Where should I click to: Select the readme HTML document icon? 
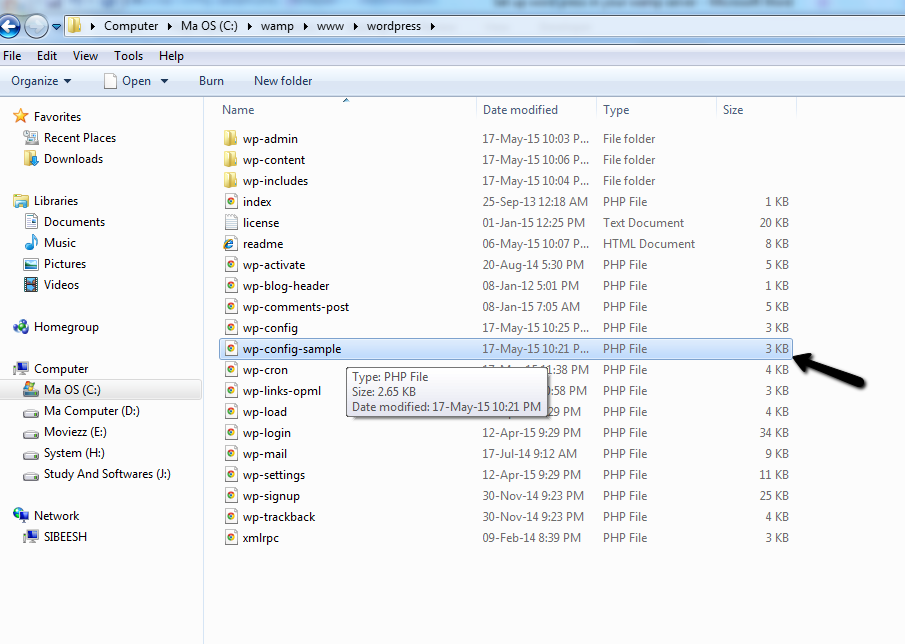coord(230,244)
